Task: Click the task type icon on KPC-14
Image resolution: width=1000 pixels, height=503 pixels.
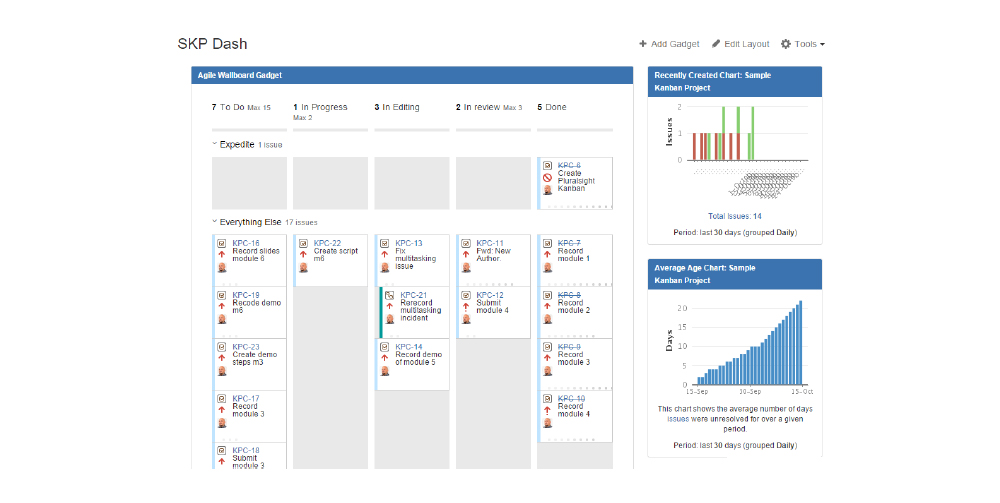Action: tap(385, 347)
